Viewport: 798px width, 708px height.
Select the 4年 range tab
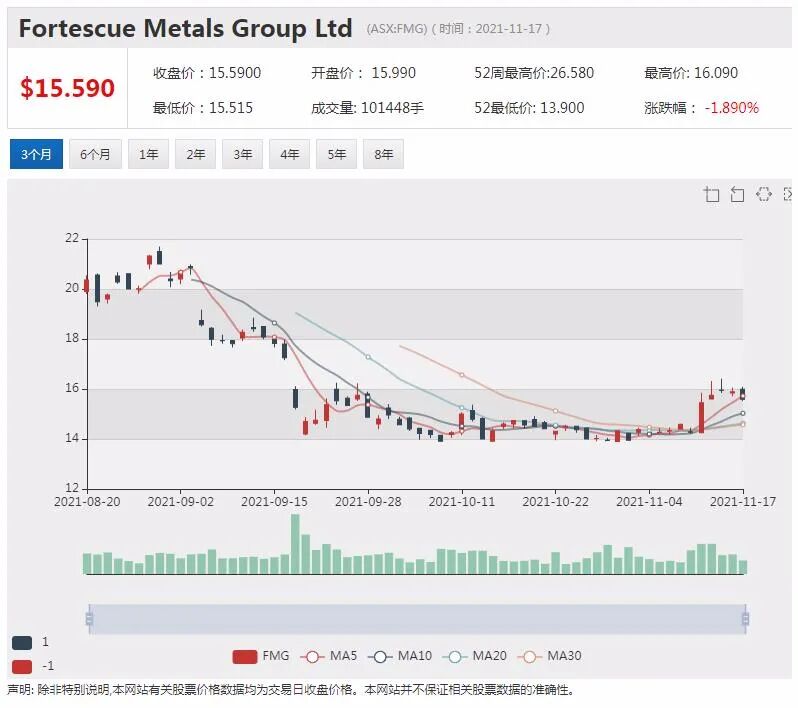(x=289, y=154)
